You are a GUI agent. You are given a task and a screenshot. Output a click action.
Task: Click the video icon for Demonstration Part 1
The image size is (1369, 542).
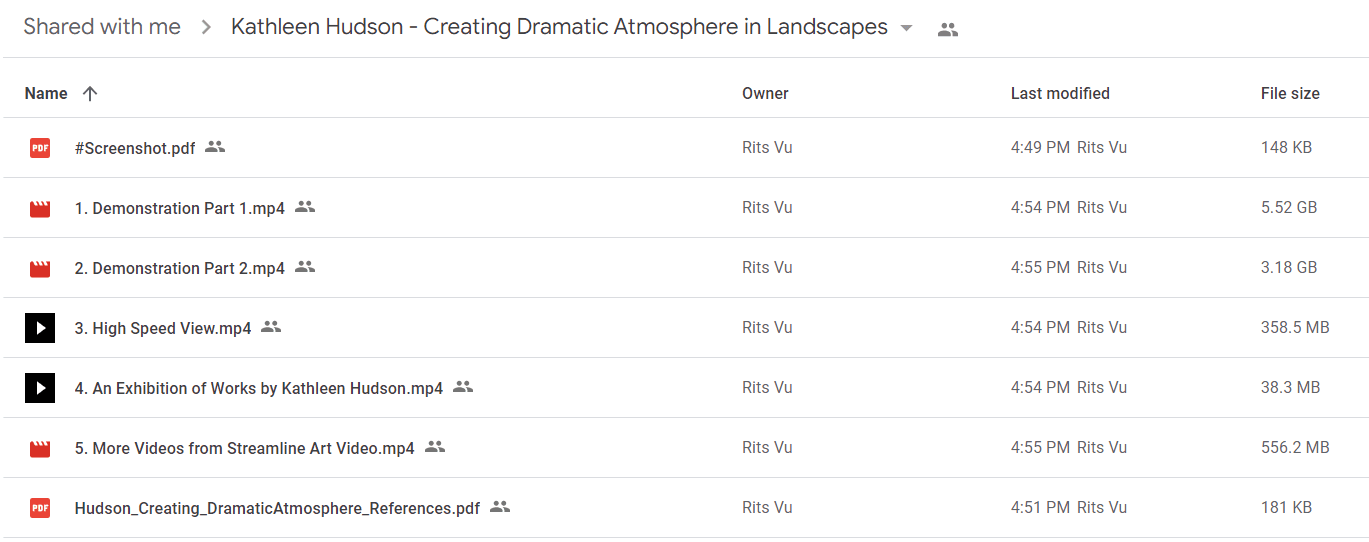pos(39,208)
